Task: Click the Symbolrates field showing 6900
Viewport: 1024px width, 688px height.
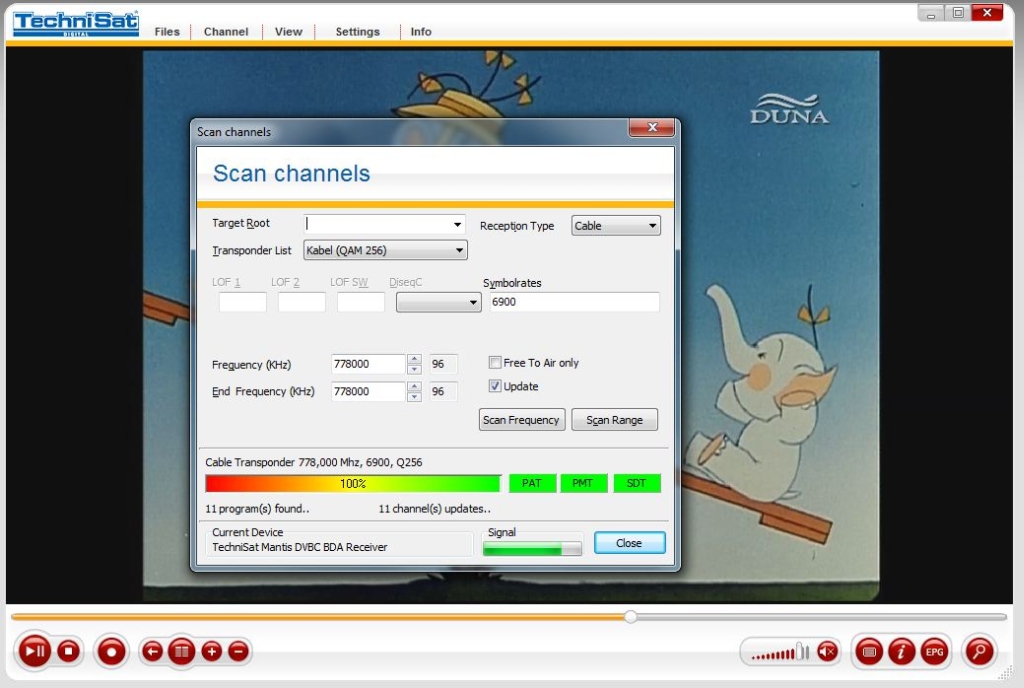Action: coord(574,302)
